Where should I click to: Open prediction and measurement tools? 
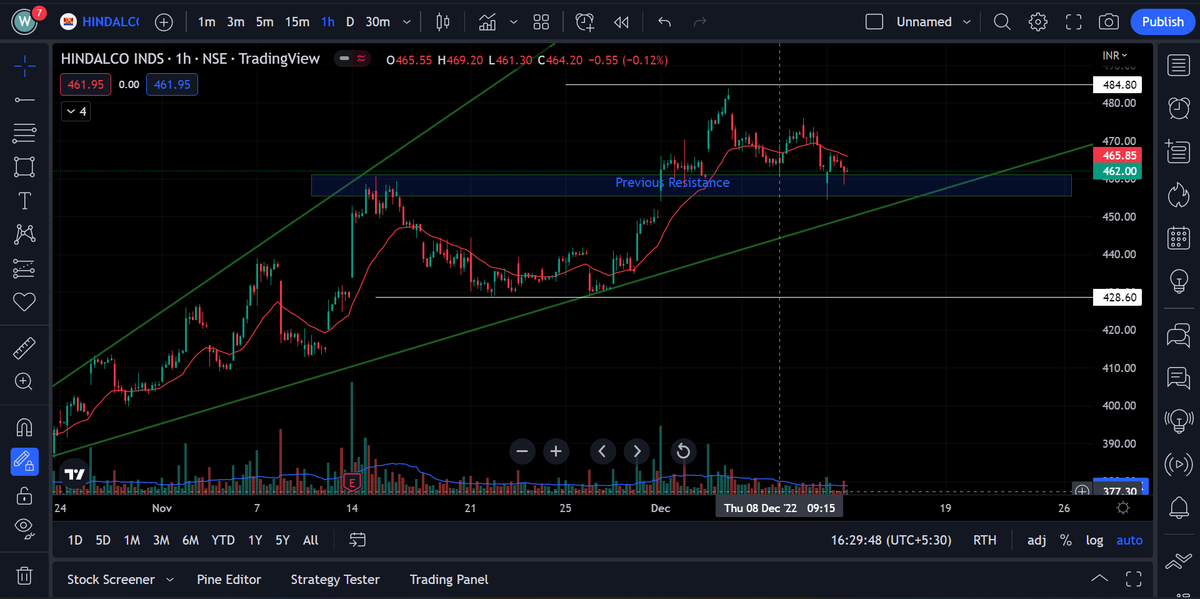tap(25, 268)
